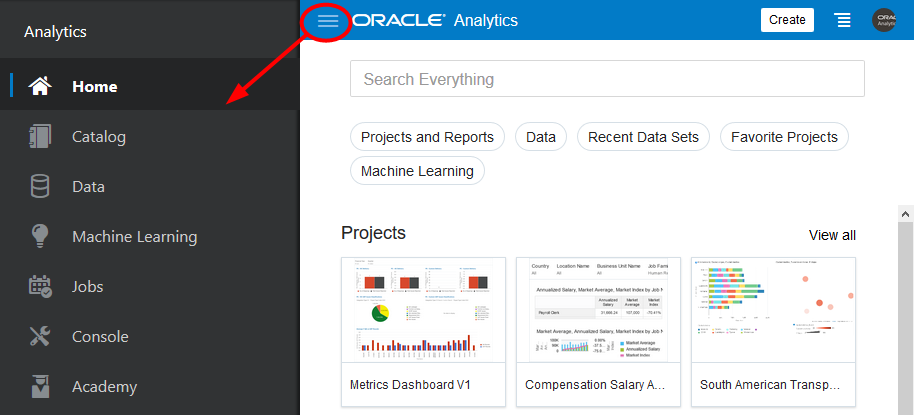
Task: Click the Academy icon
Action: click(40, 386)
